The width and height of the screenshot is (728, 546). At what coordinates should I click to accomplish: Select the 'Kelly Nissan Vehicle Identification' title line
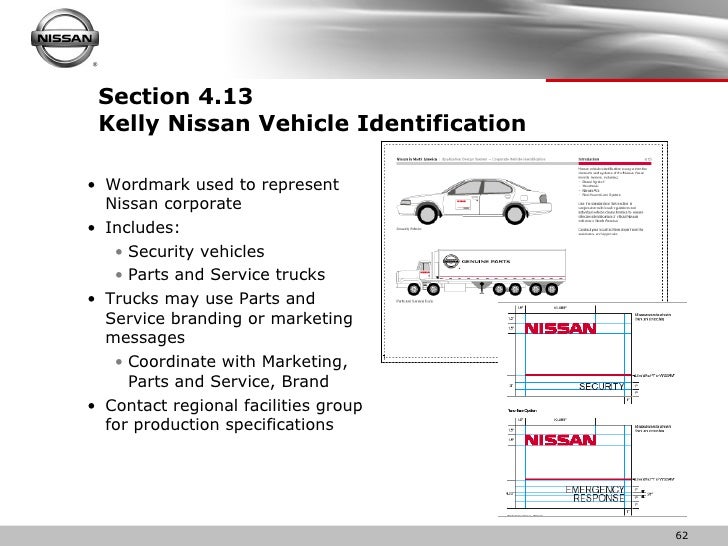(312, 124)
